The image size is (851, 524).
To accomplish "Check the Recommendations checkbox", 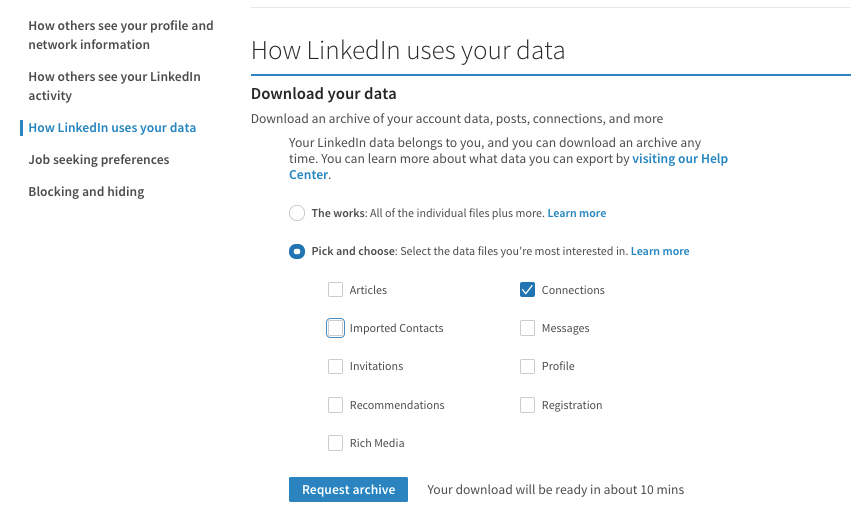I will tap(335, 405).
